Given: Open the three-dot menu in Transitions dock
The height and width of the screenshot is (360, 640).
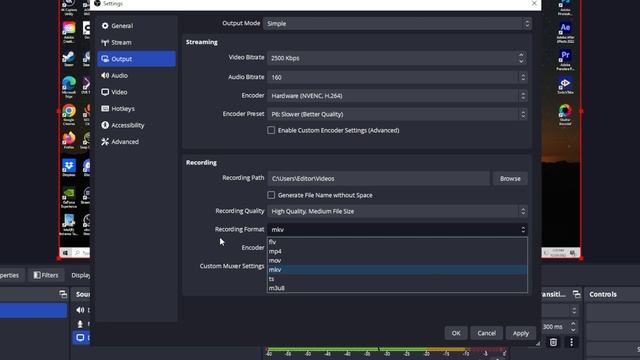Looking at the screenshot, I should 571,342.
